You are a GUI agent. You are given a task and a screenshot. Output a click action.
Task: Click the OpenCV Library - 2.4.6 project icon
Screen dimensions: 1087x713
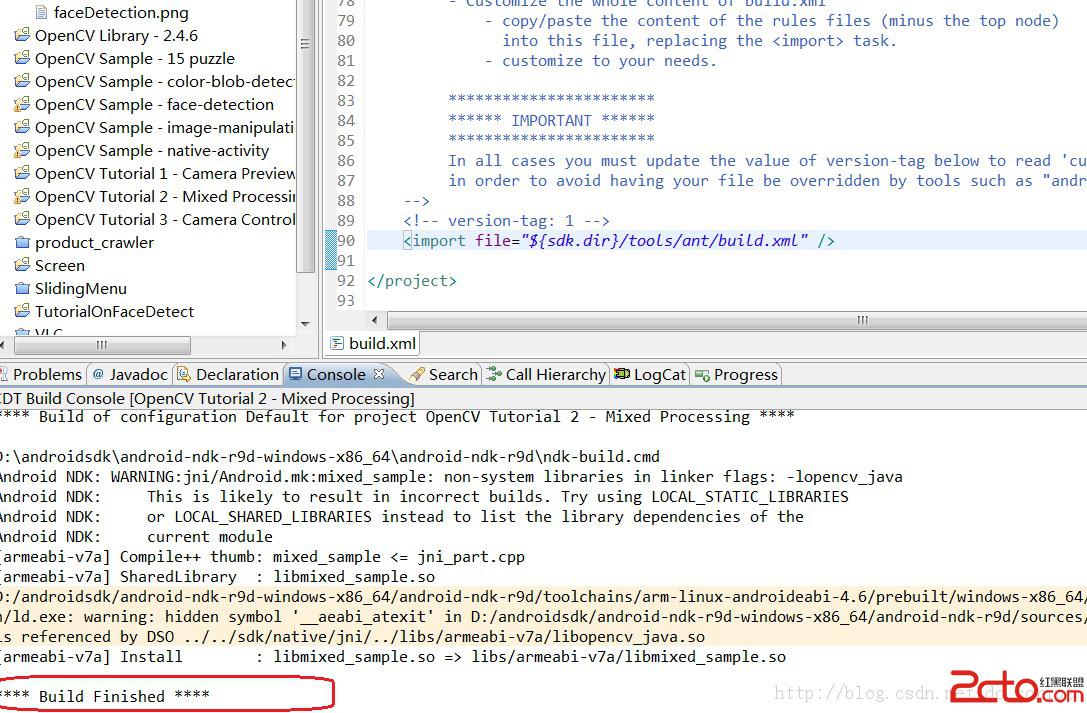[22, 35]
